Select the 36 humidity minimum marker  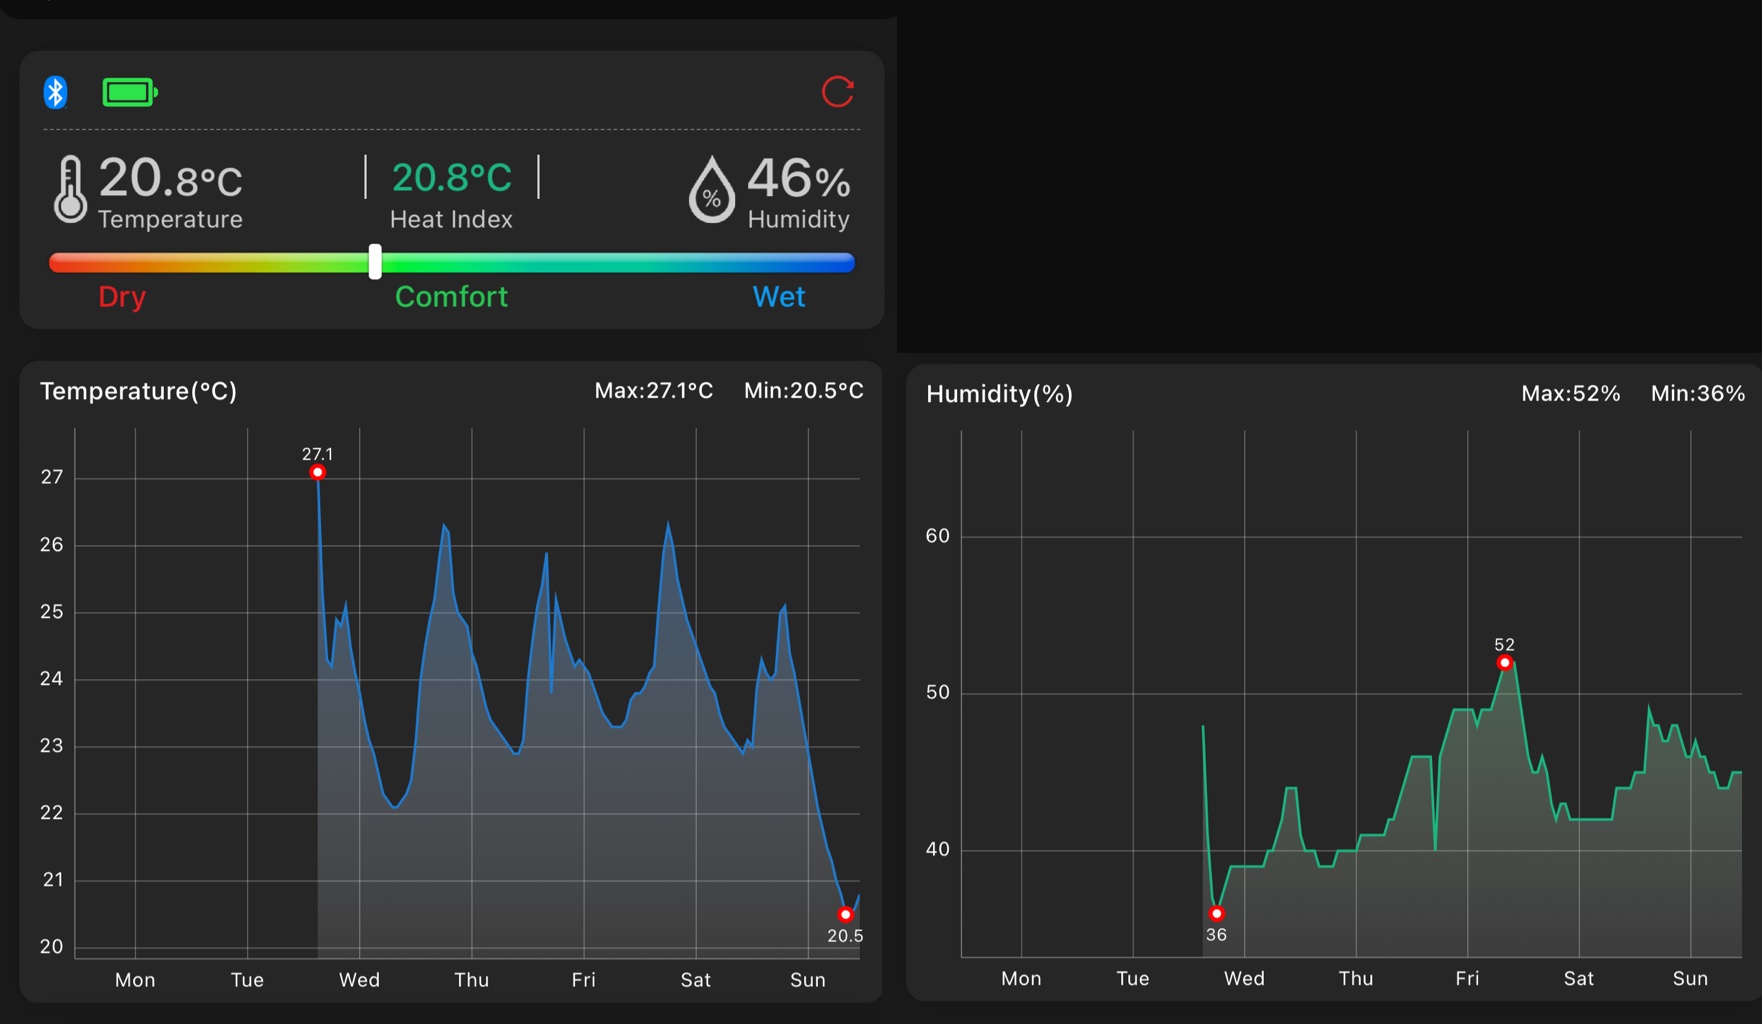click(x=1216, y=913)
